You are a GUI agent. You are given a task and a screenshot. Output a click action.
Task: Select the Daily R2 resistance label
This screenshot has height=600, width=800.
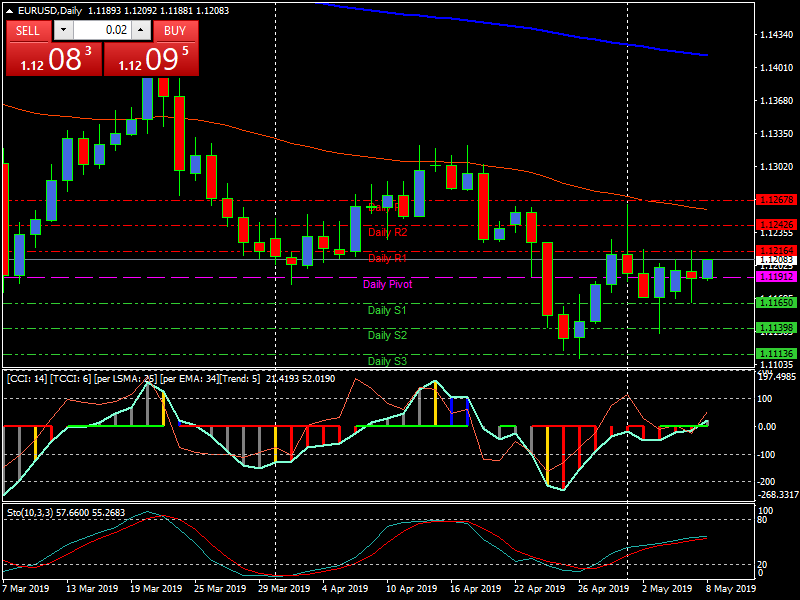(388, 232)
